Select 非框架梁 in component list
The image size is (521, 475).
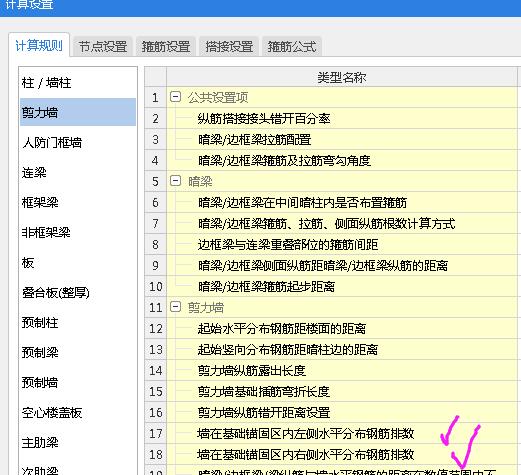[x=78, y=232]
